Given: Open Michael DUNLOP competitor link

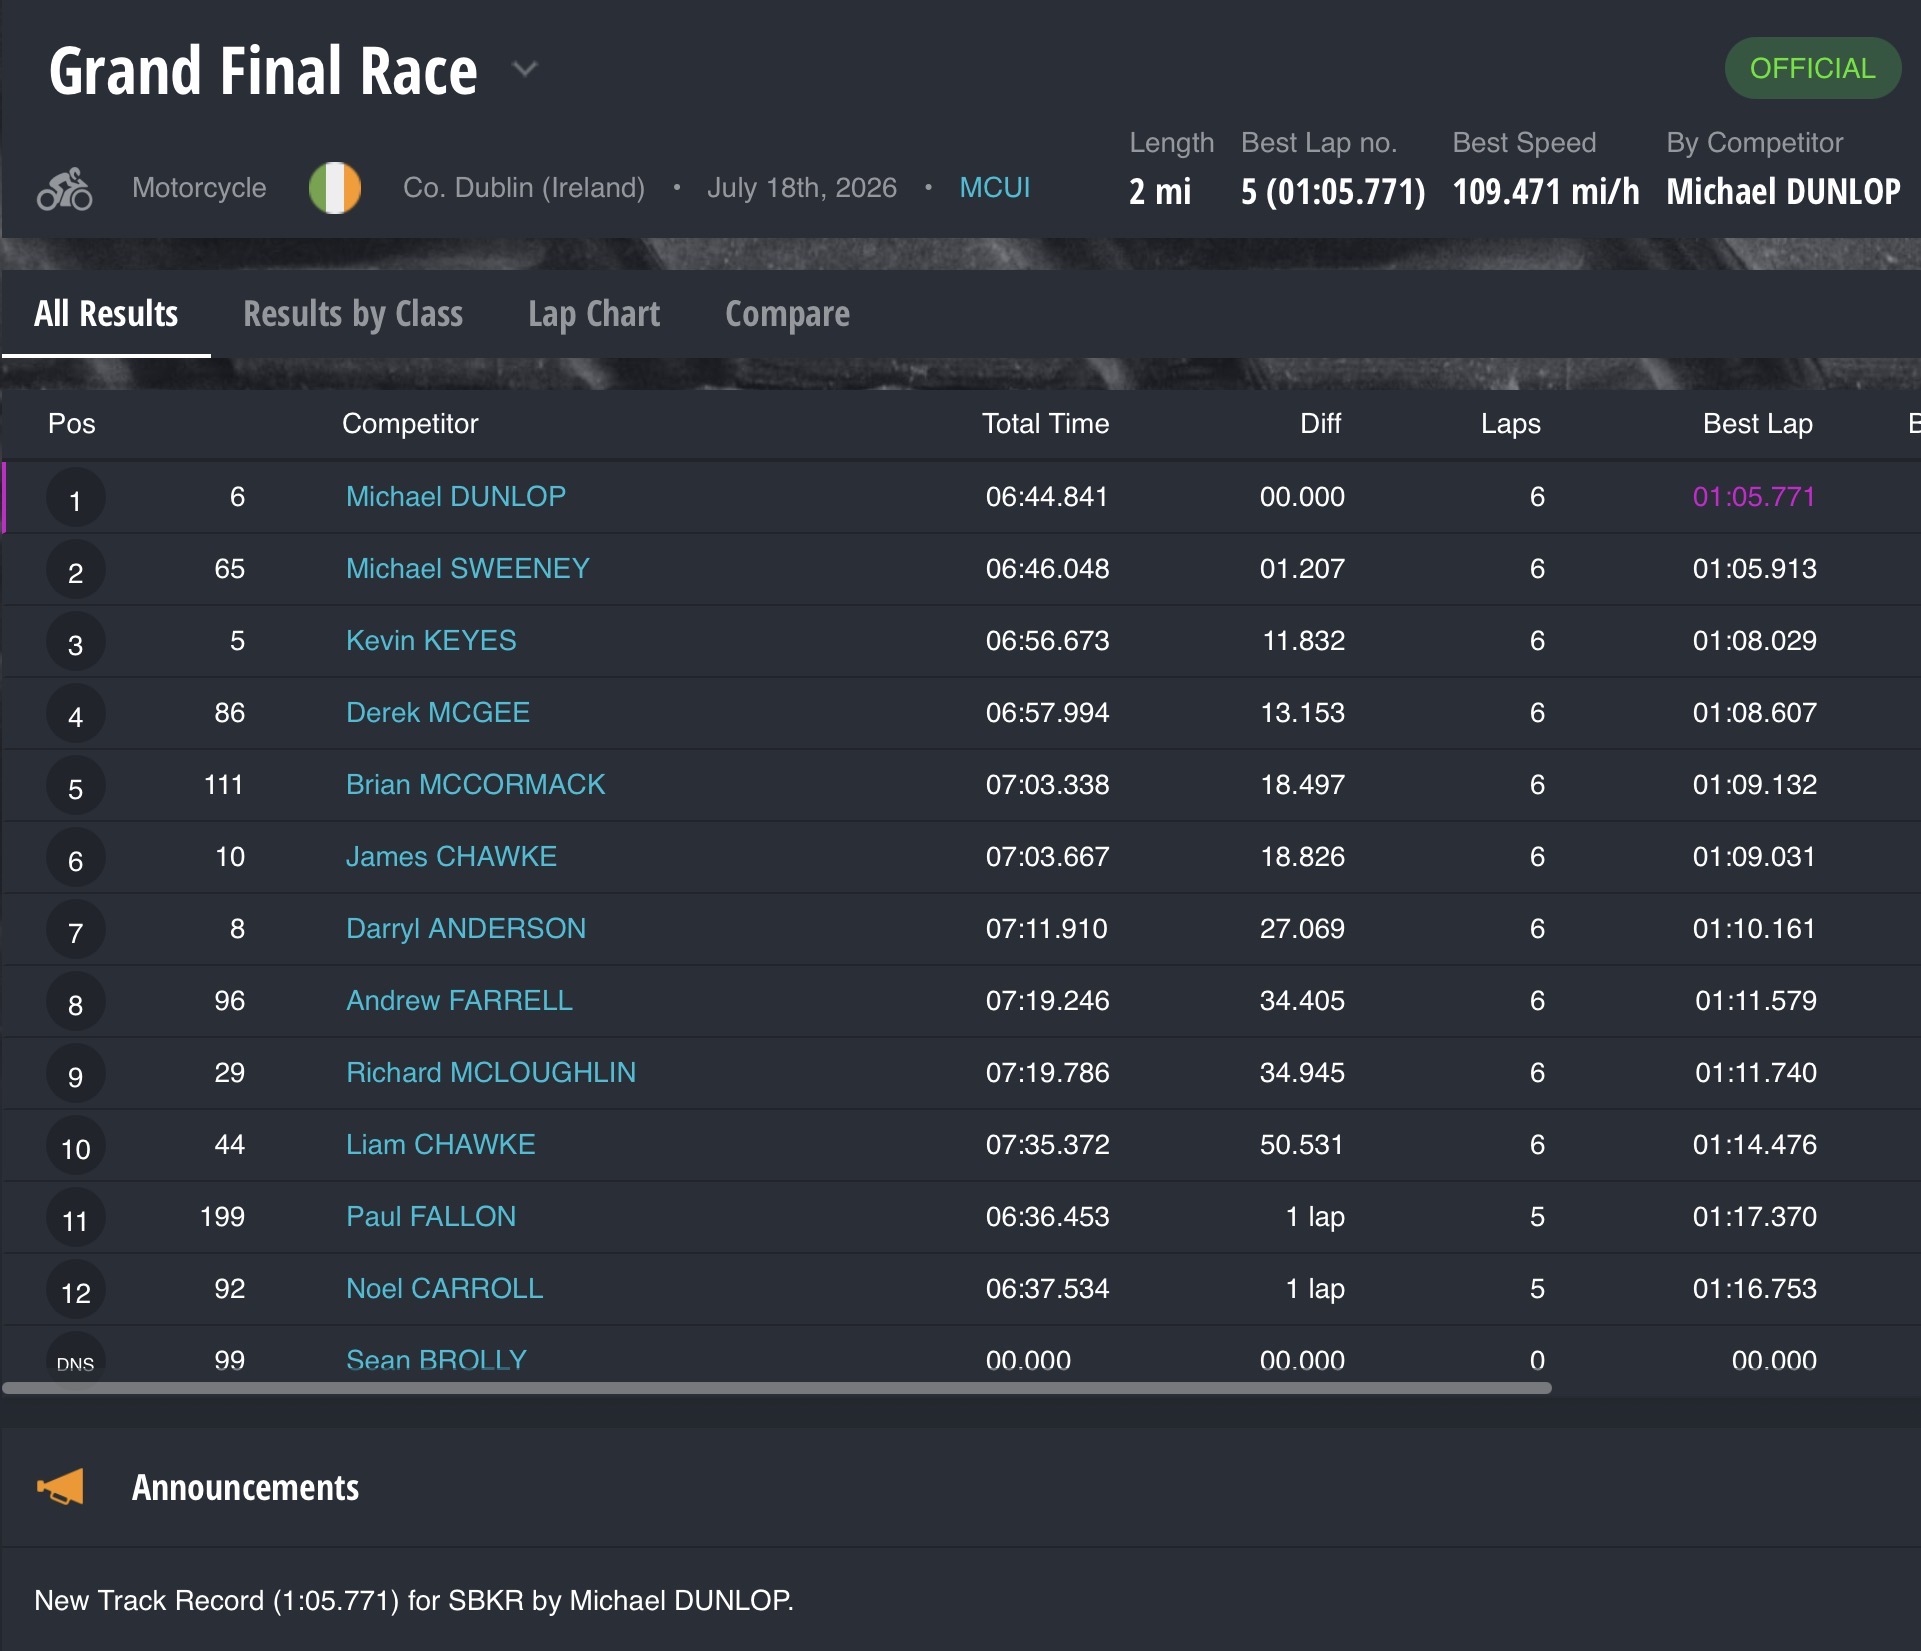Looking at the screenshot, I should click(x=456, y=496).
